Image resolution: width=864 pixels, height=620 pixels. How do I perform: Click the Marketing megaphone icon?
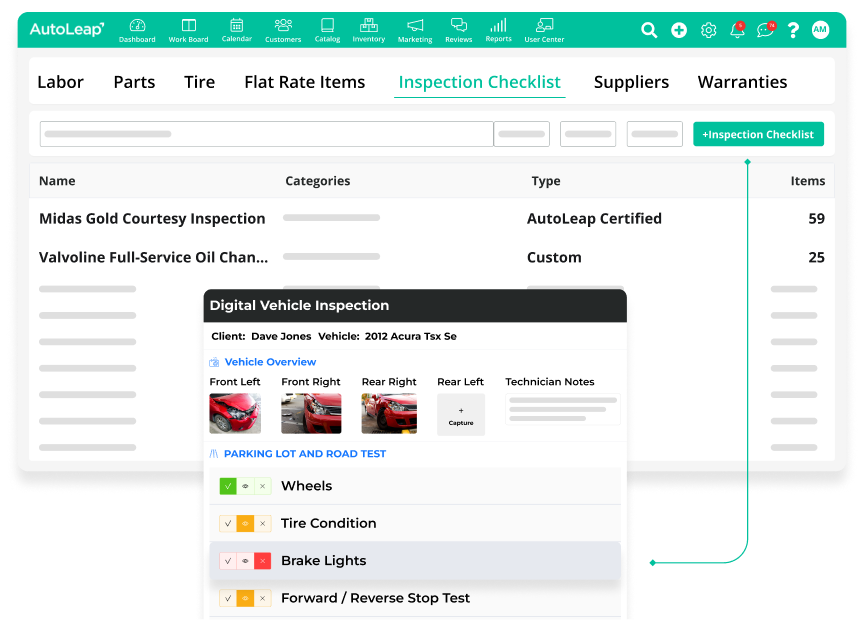pyautogui.click(x=415, y=27)
